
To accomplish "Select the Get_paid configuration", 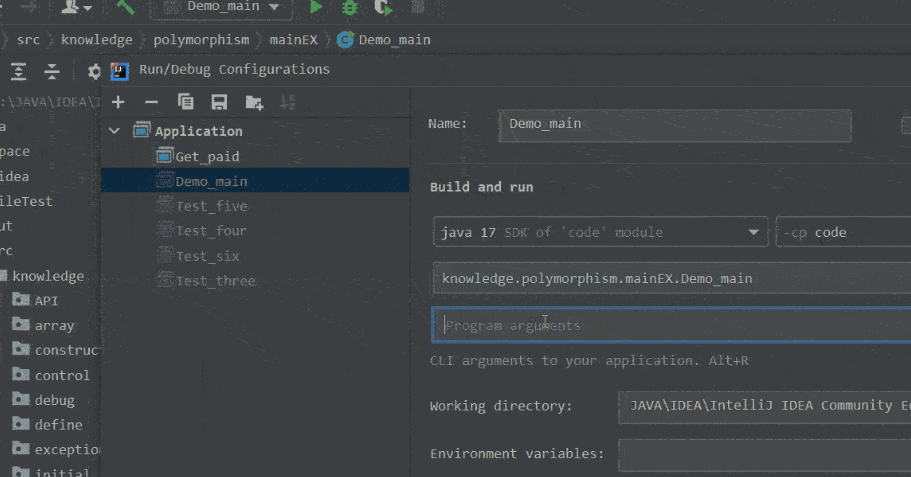I will coord(207,156).
